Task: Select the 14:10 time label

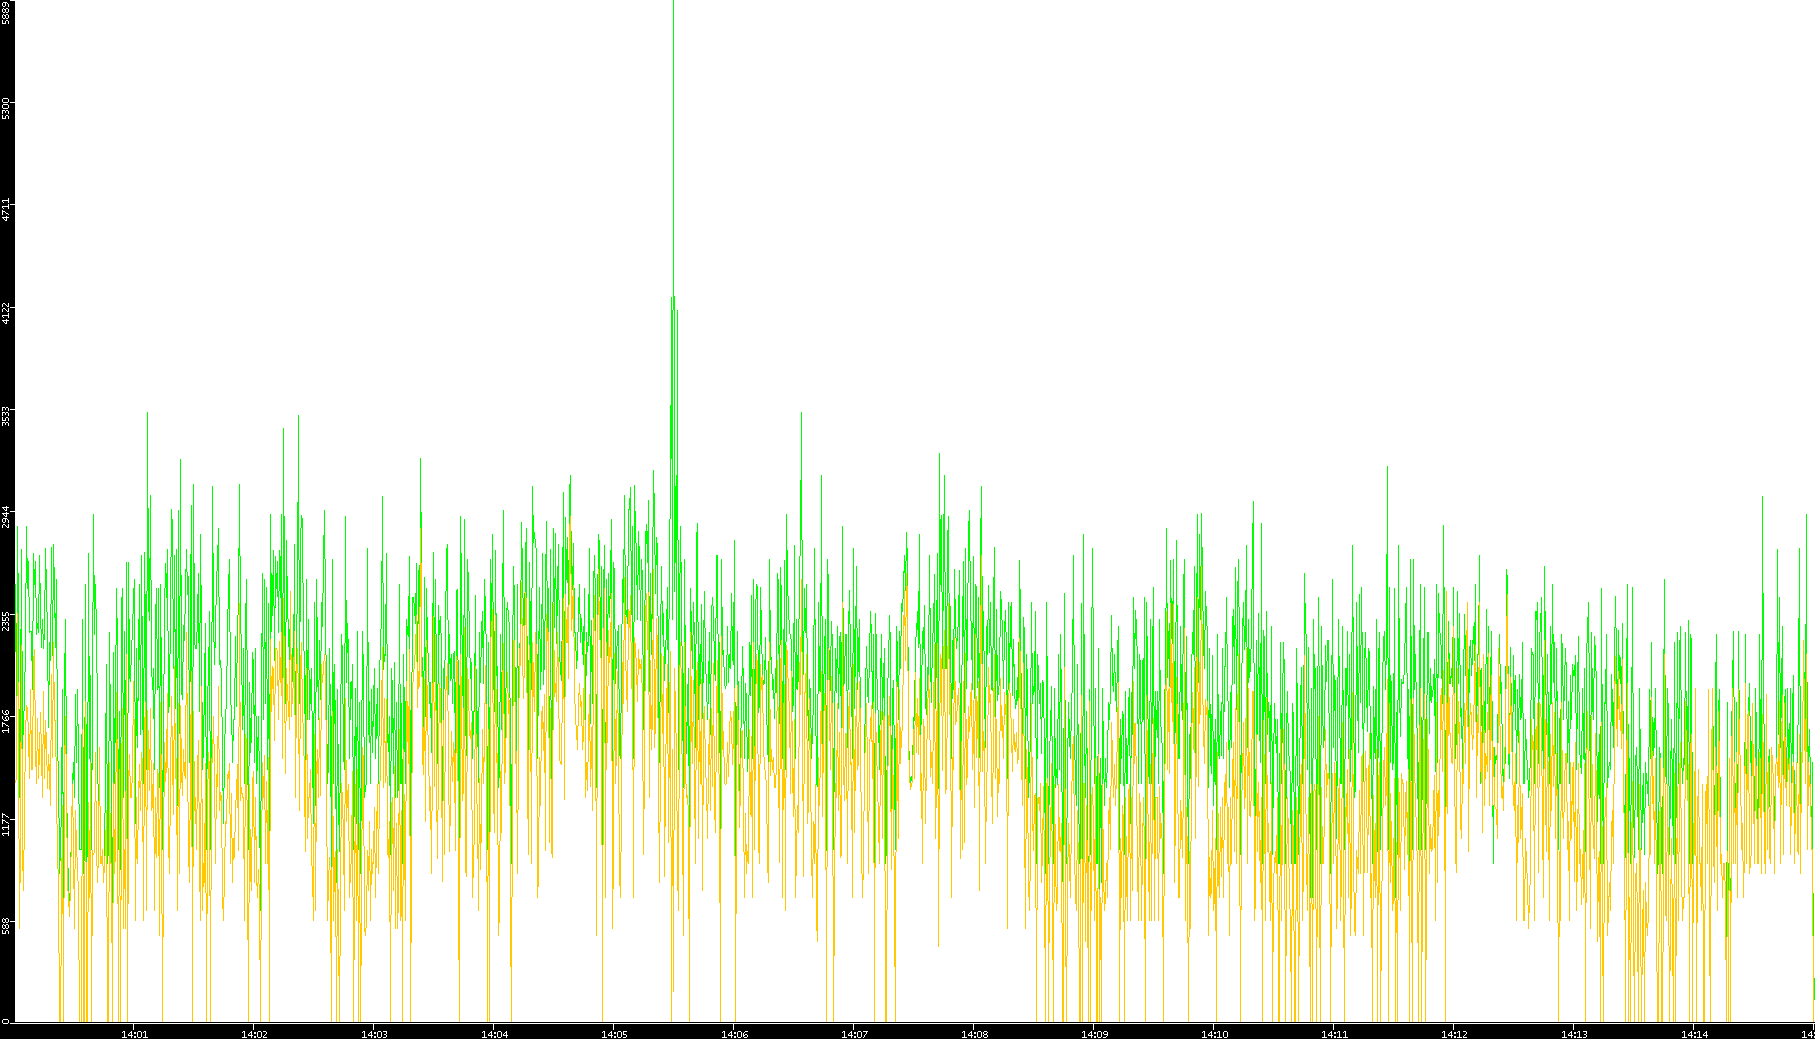Action: click(1215, 1034)
